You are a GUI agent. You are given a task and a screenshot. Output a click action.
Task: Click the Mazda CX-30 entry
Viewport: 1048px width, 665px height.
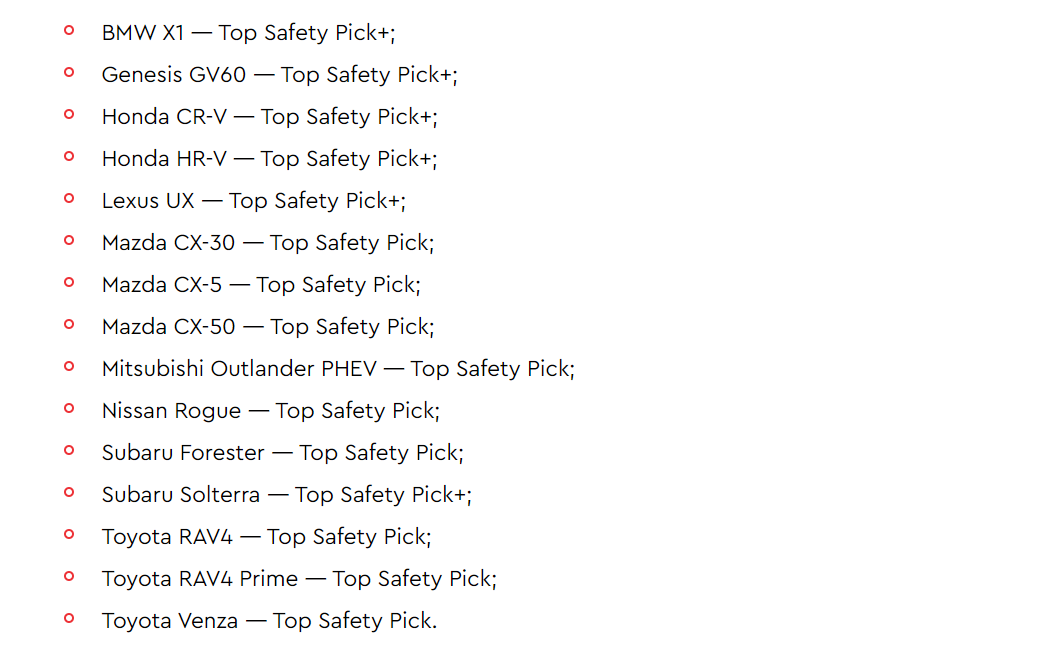click(268, 243)
